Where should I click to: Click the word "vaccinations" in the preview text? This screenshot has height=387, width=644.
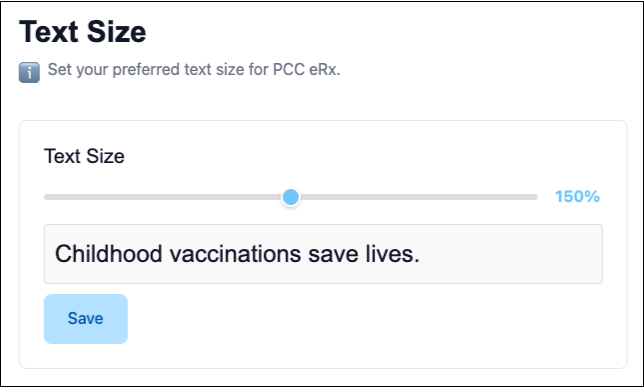point(235,253)
